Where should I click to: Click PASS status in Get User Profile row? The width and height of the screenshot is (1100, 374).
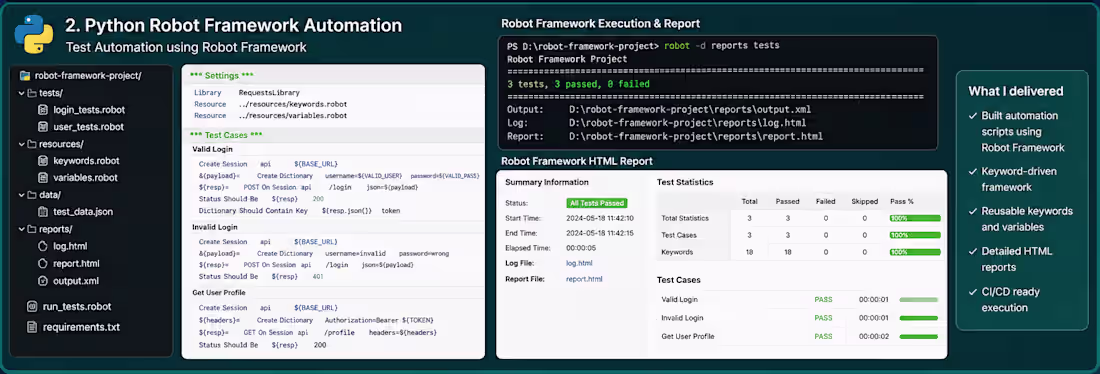(x=824, y=337)
